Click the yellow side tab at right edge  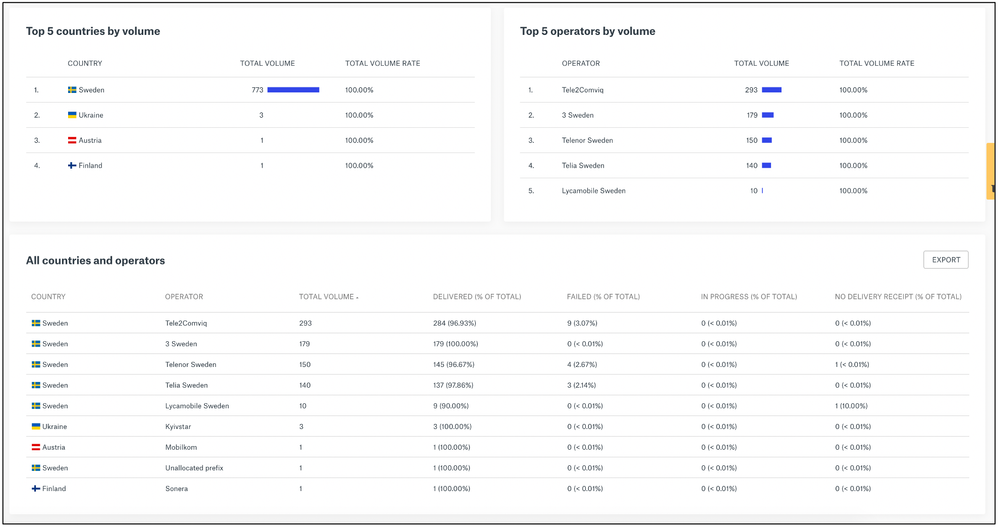coord(991,171)
